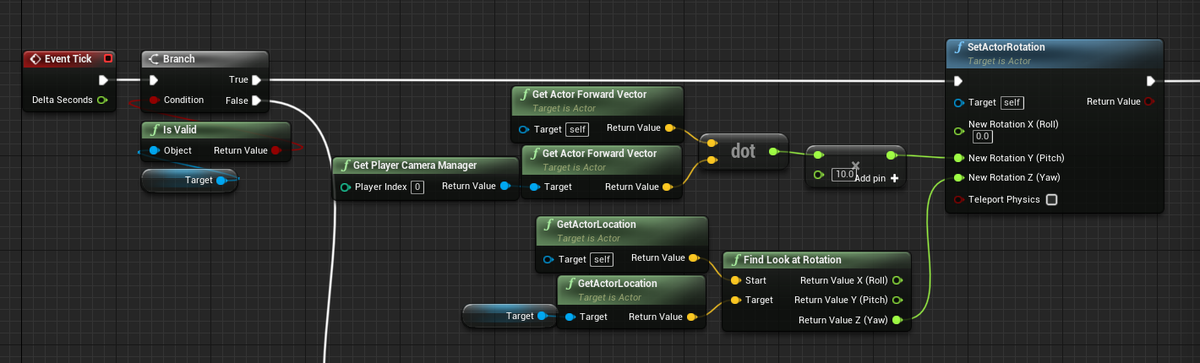Click the Delta Seconds output pin
The image size is (1200, 363).
(x=102, y=100)
